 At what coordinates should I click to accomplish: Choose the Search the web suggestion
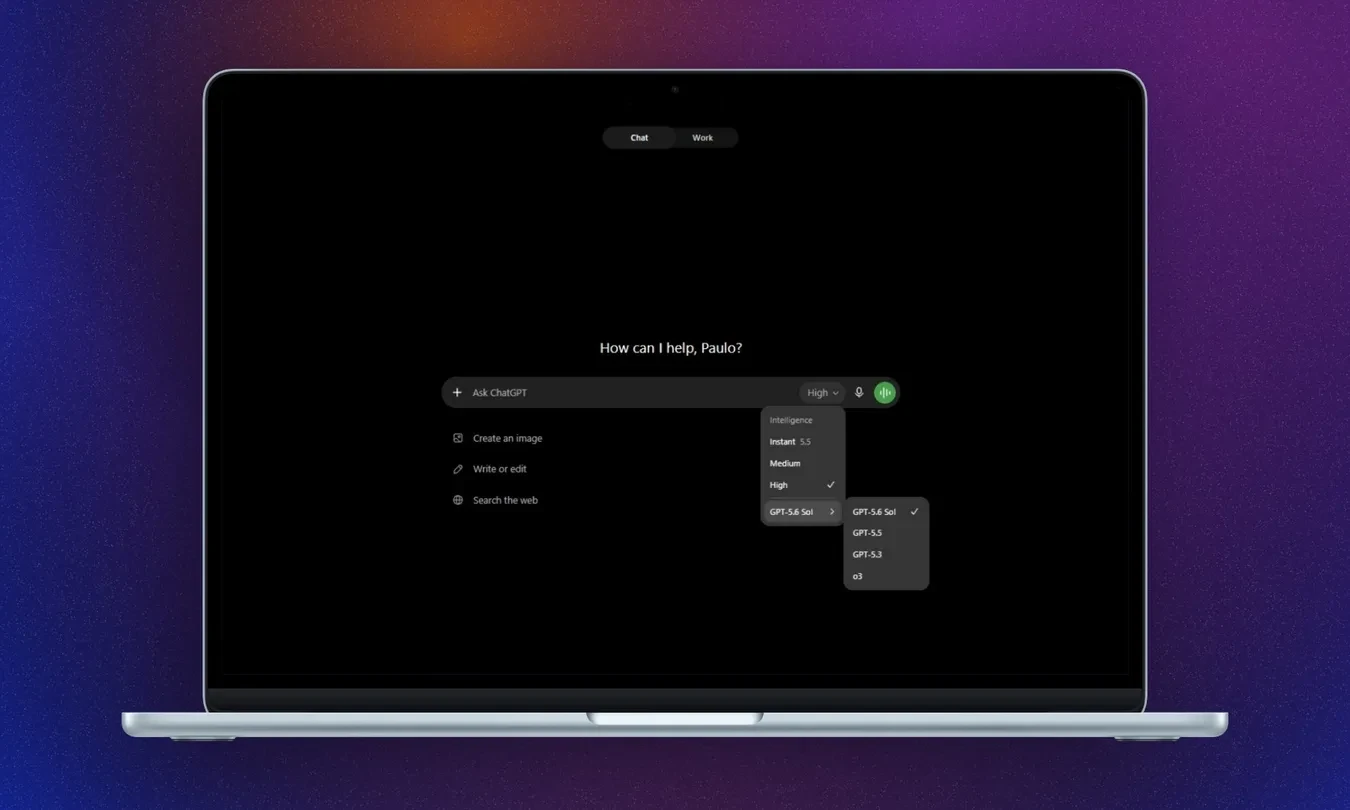point(496,500)
